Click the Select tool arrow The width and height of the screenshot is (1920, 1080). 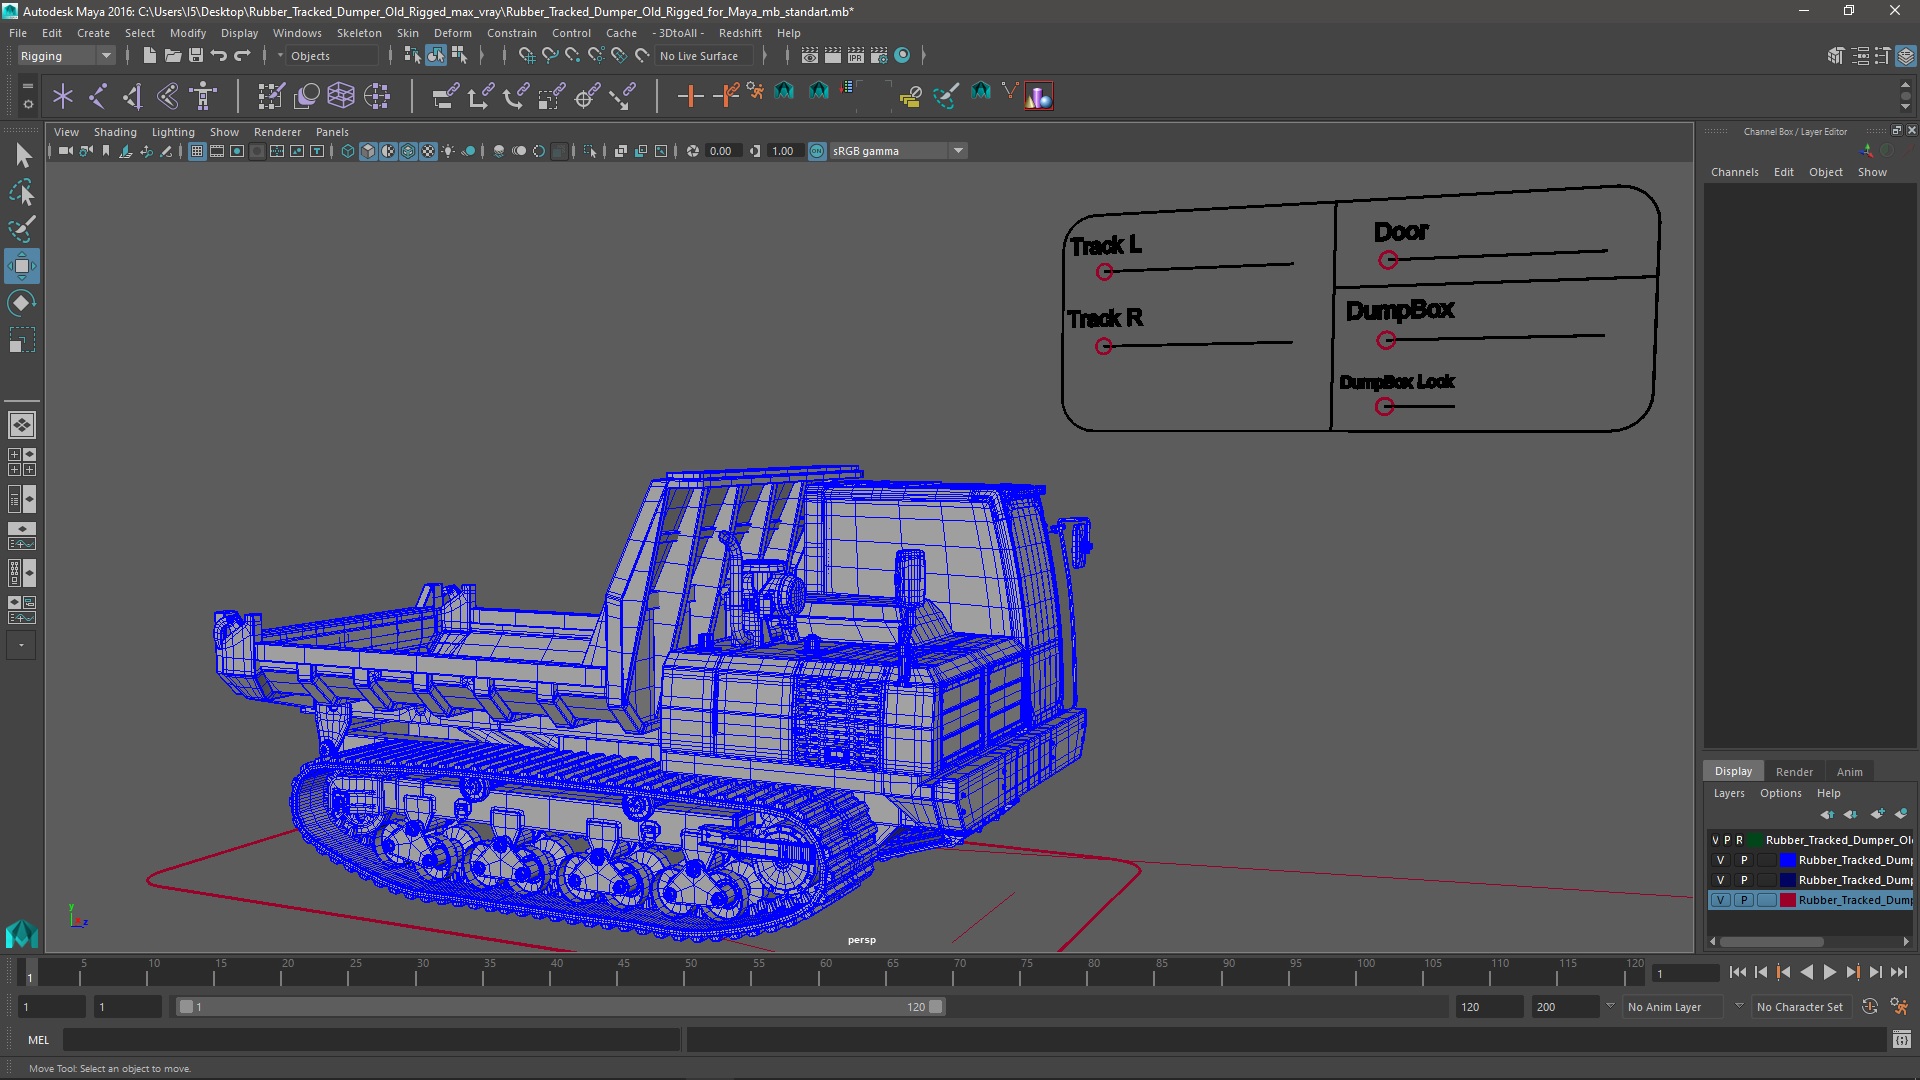point(21,155)
